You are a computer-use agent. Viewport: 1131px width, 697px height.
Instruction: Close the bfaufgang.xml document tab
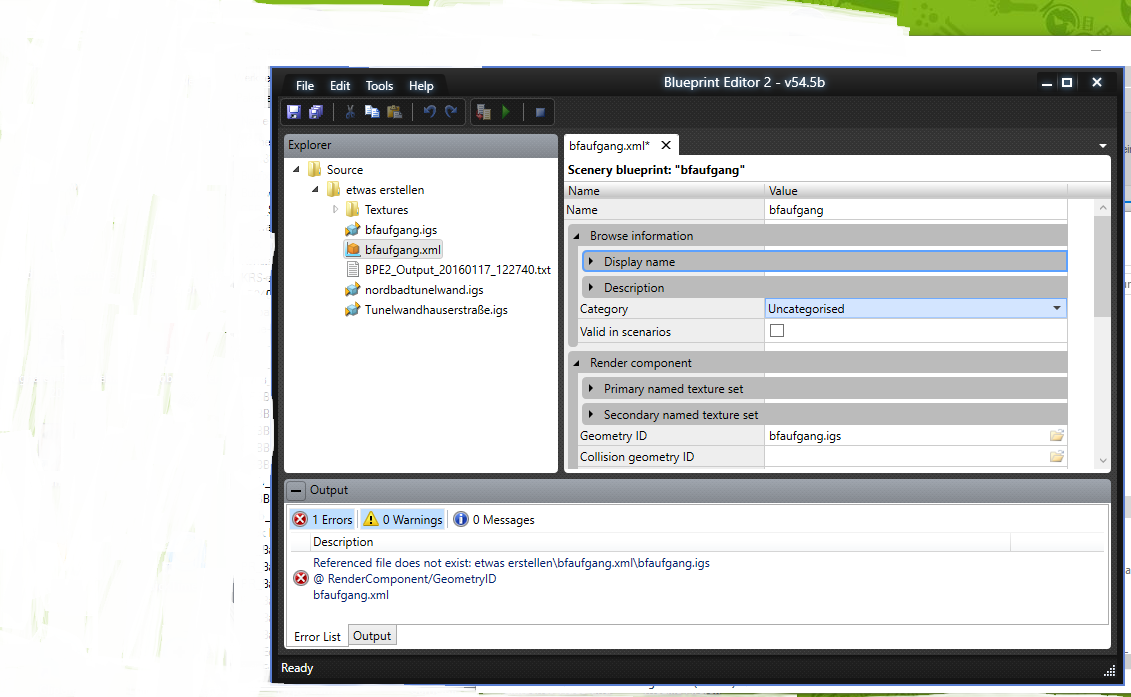(x=666, y=145)
